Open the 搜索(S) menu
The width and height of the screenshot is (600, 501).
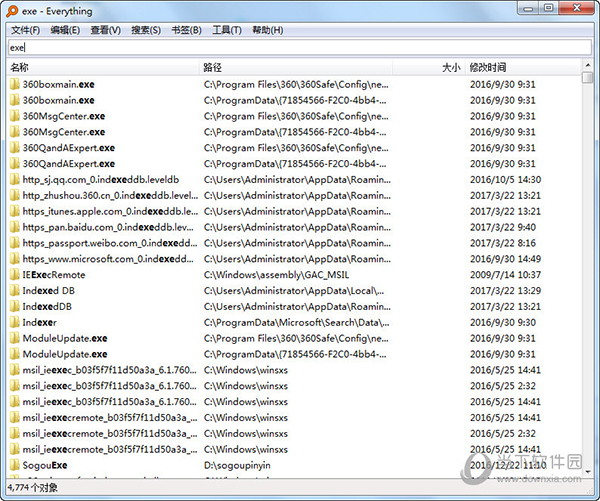pyautogui.click(x=146, y=30)
